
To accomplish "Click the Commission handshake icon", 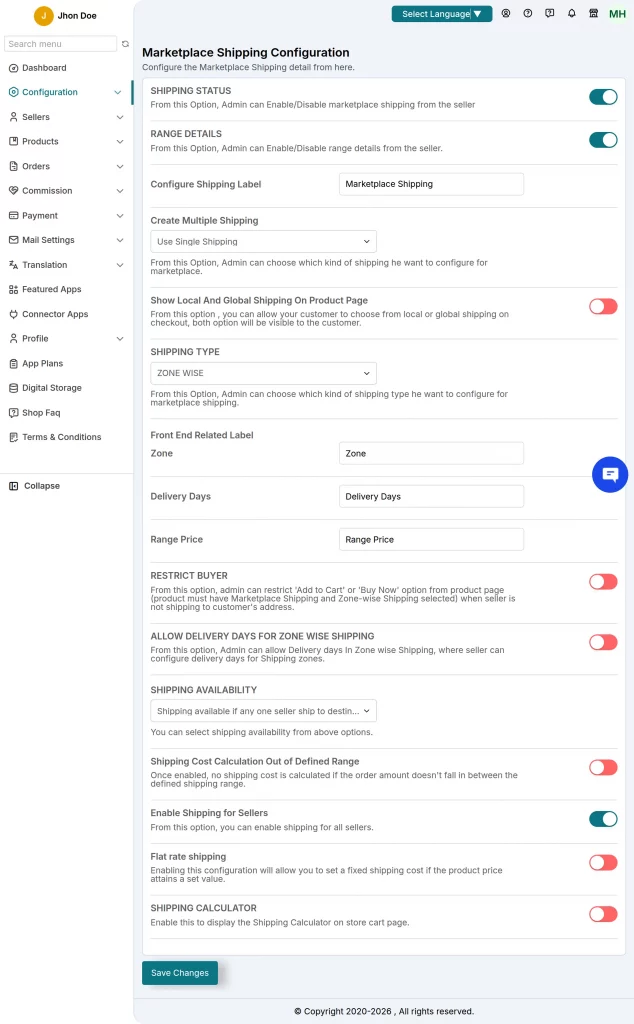I will 13,191.
